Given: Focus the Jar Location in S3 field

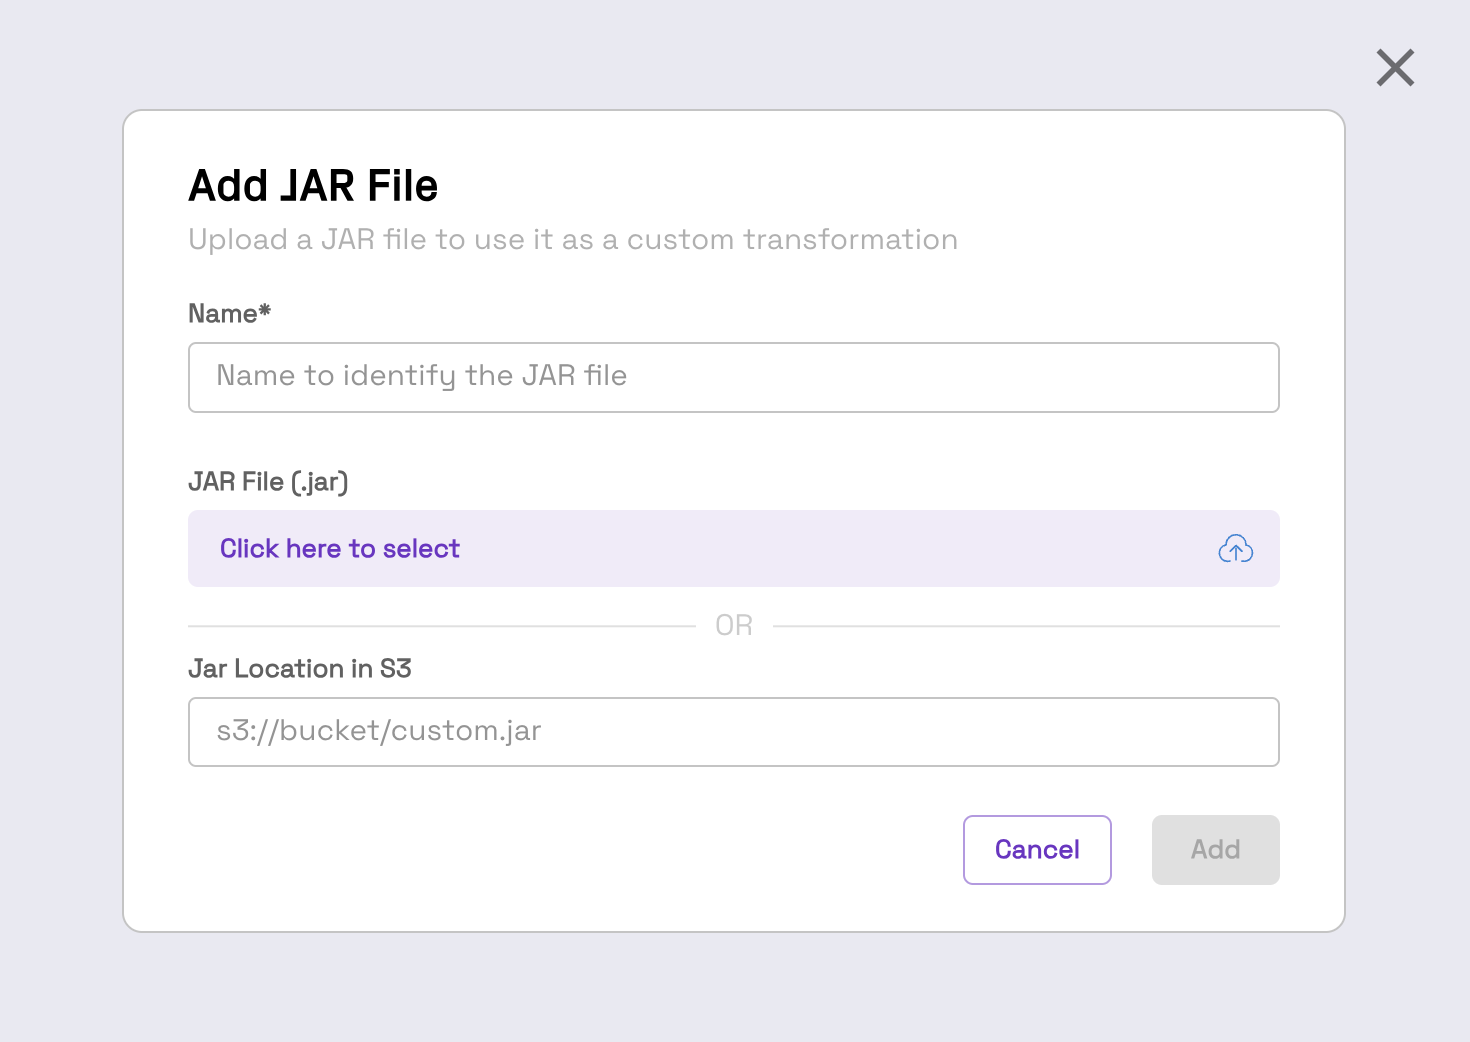Looking at the screenshot, I should pyautogui.click(x=734, y=732).
